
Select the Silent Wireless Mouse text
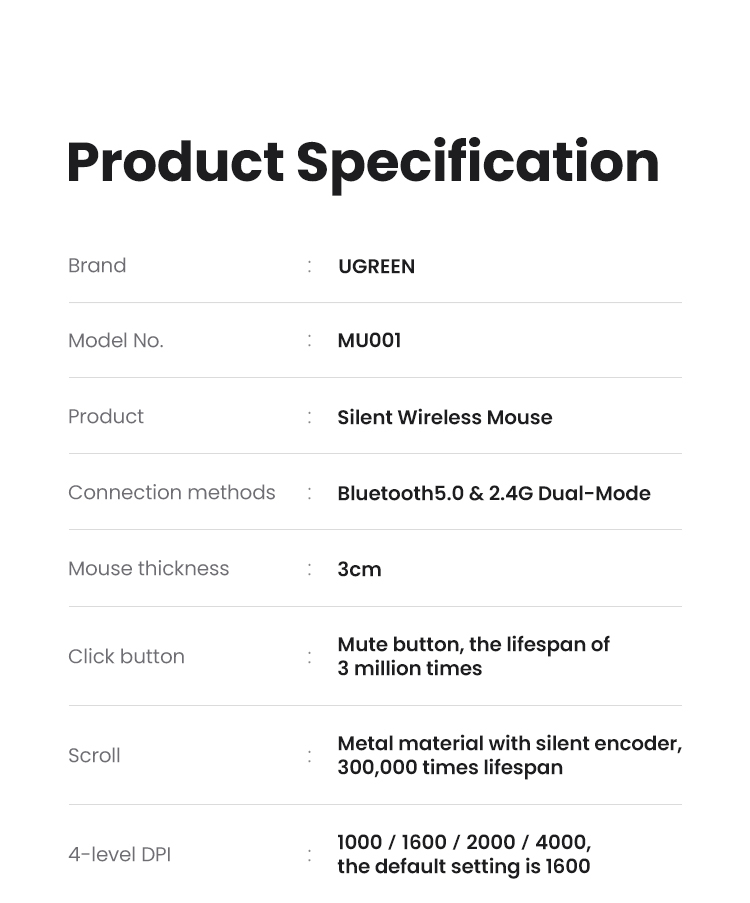444,418
